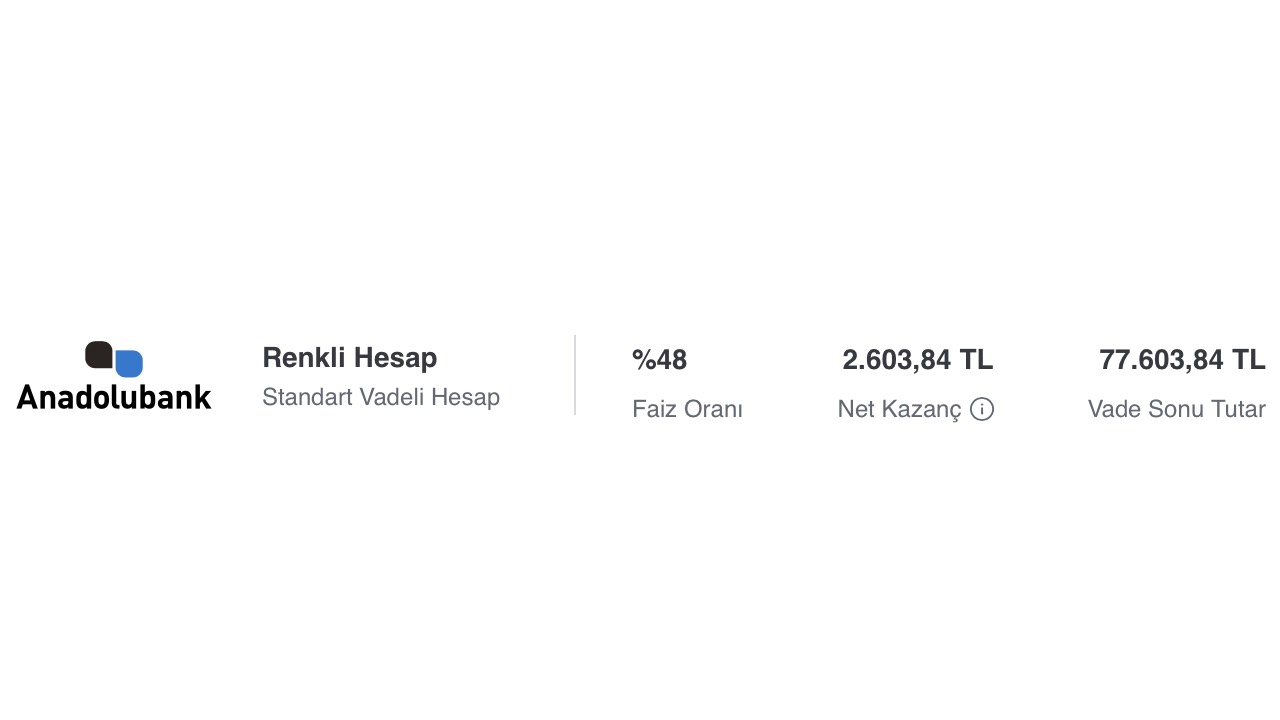1280x720 pixels.
Task: Click the dark rounded shape in the logo
Action: [x=98, y=355]
